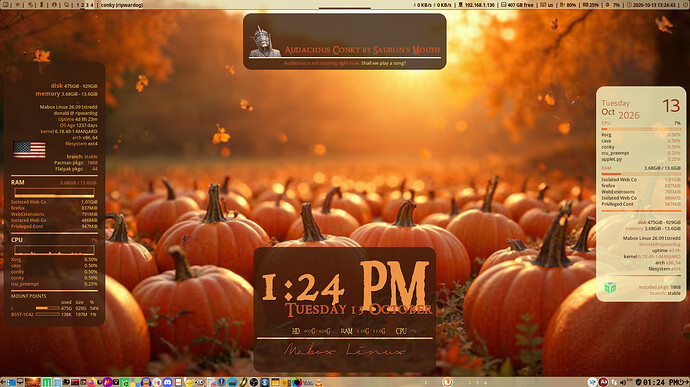
Task: Click 'Mabox Linux 26.09 Istredd' in left panel
Action: coord(68,107)
